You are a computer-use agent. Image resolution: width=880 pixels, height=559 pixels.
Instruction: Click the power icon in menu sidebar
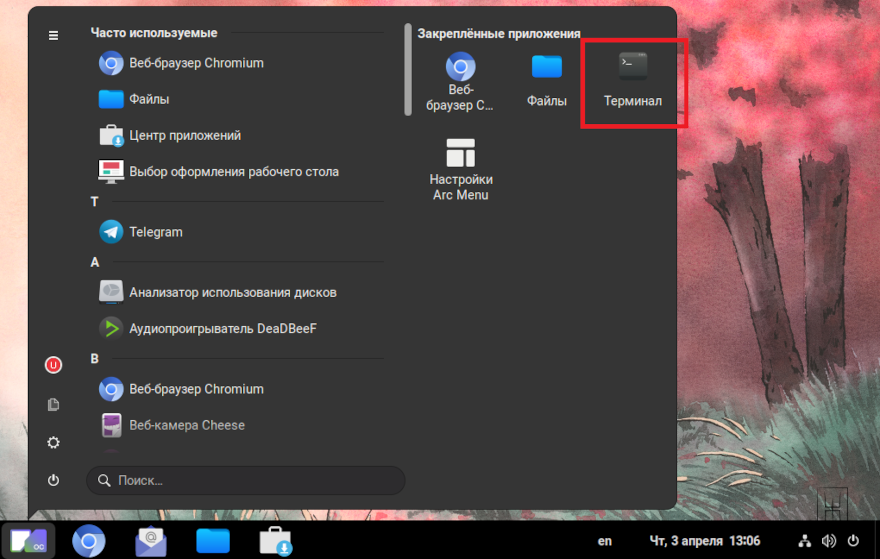point(53,480)
